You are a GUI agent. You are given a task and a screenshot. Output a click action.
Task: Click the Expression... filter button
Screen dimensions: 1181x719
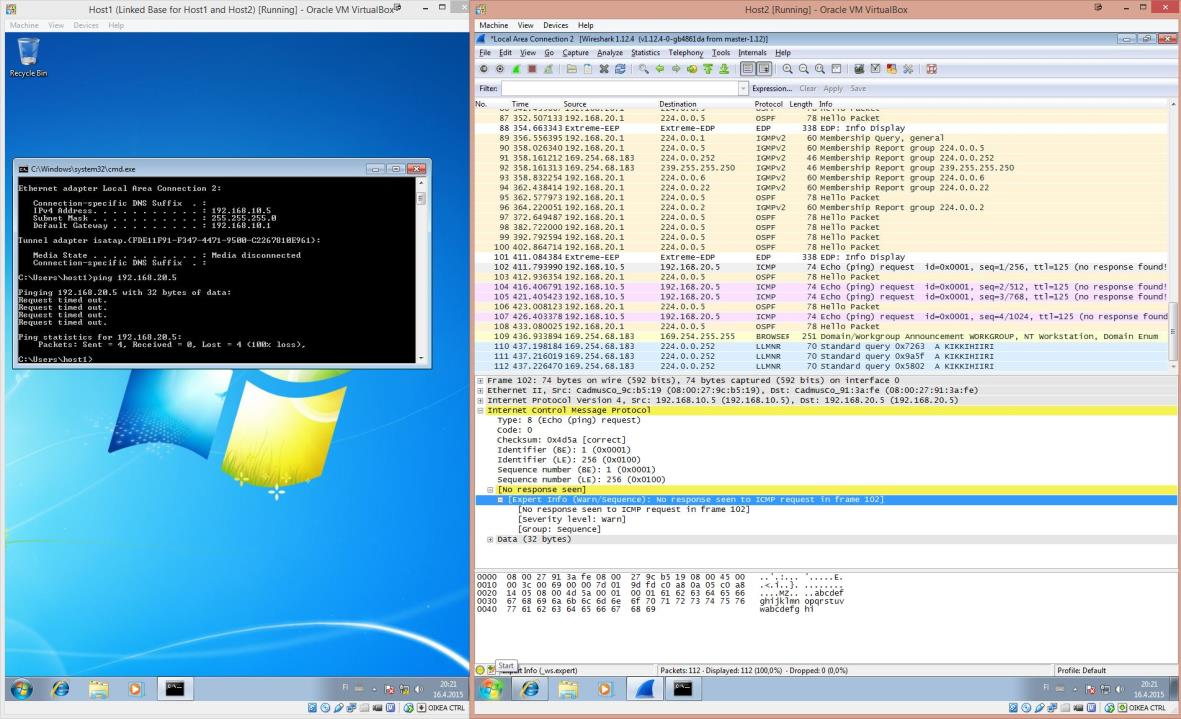coord(772,89)
